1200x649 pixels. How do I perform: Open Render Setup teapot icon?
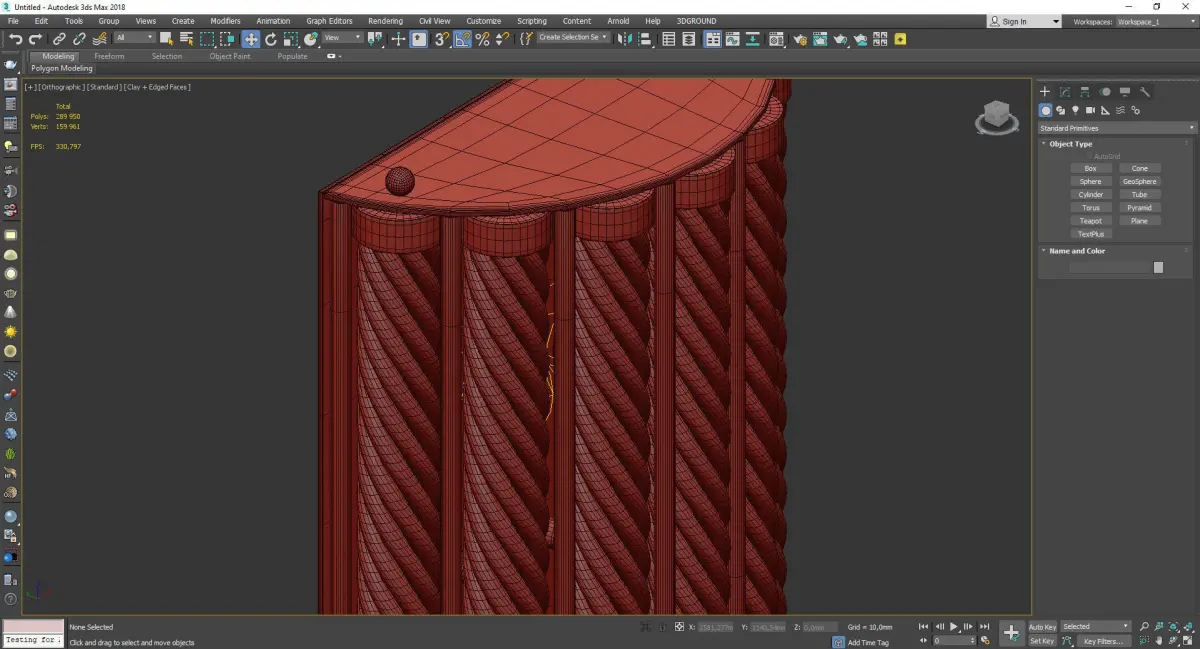point(800,39)
